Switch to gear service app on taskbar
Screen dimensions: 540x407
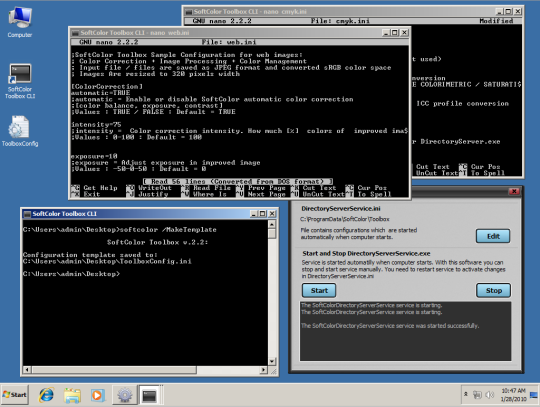pyautogui.click(x=125, y=395)
